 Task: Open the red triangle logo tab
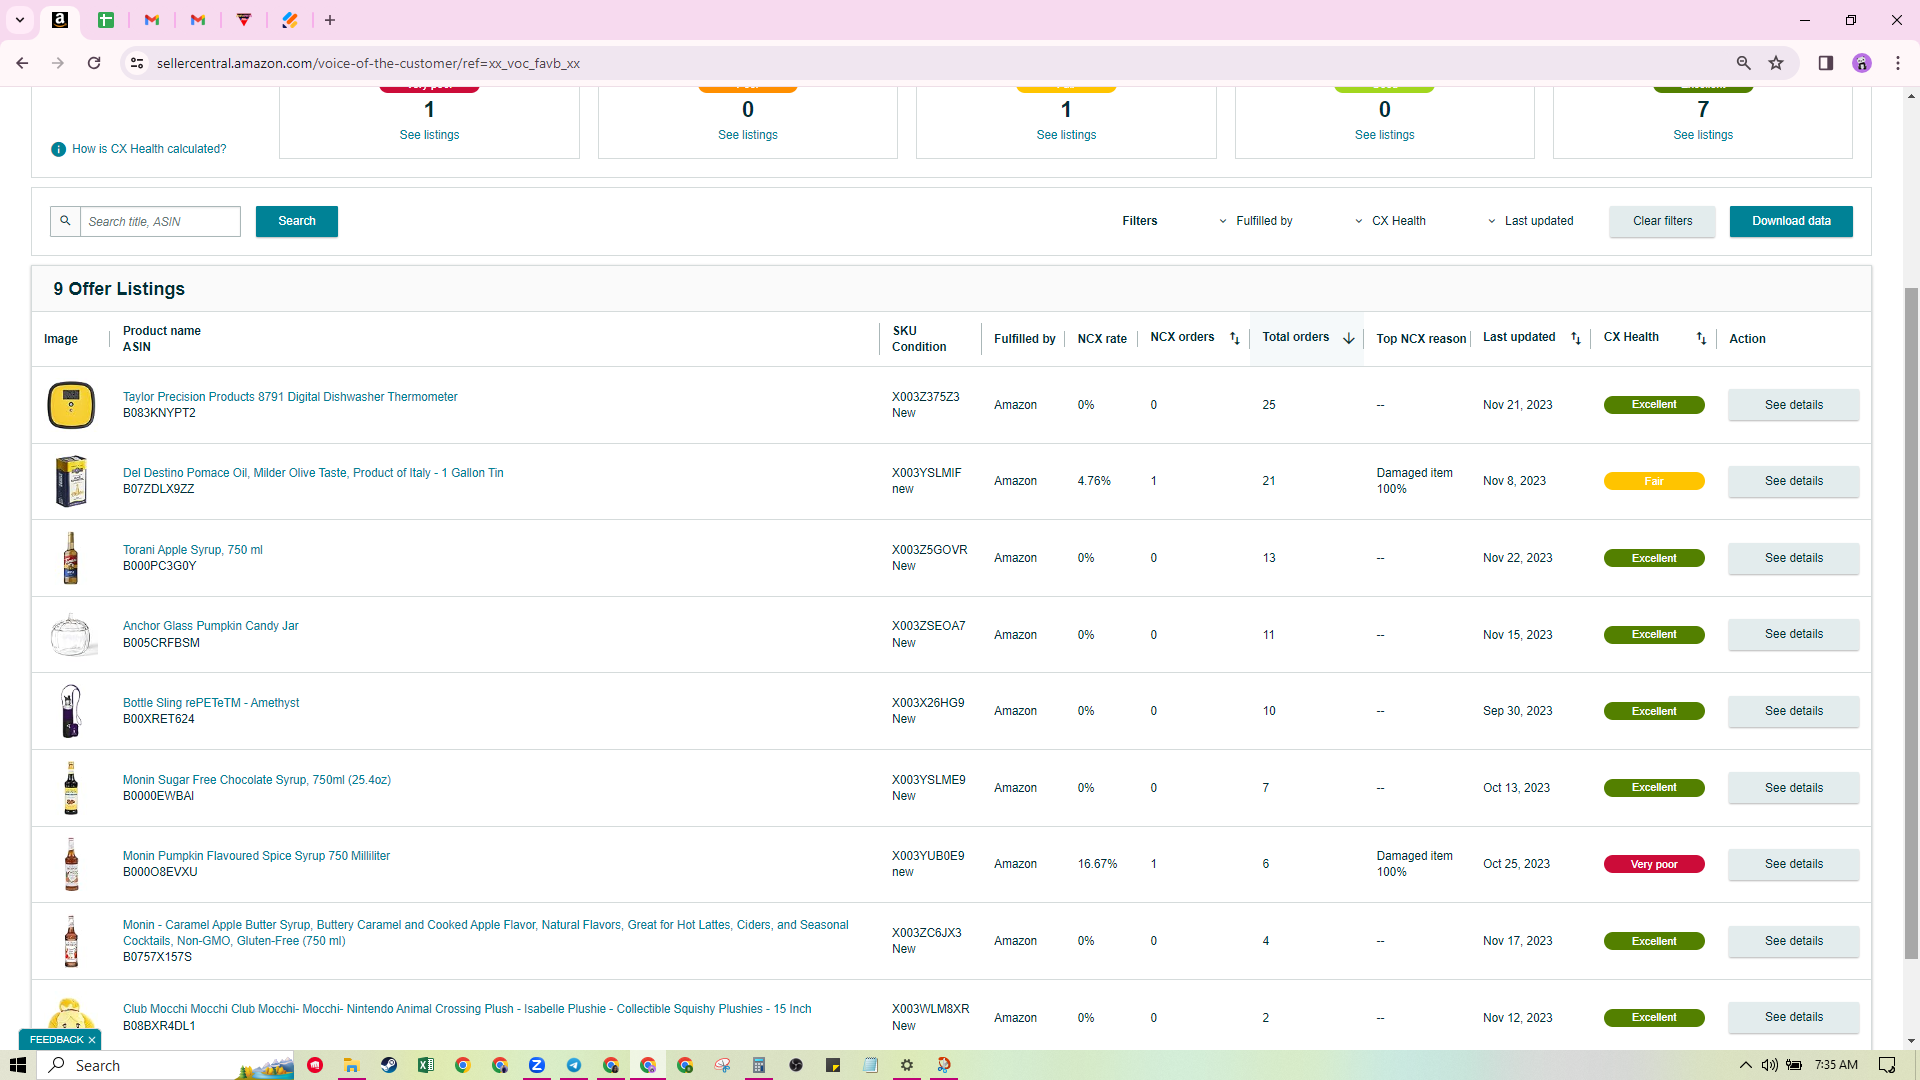point(244,20)
